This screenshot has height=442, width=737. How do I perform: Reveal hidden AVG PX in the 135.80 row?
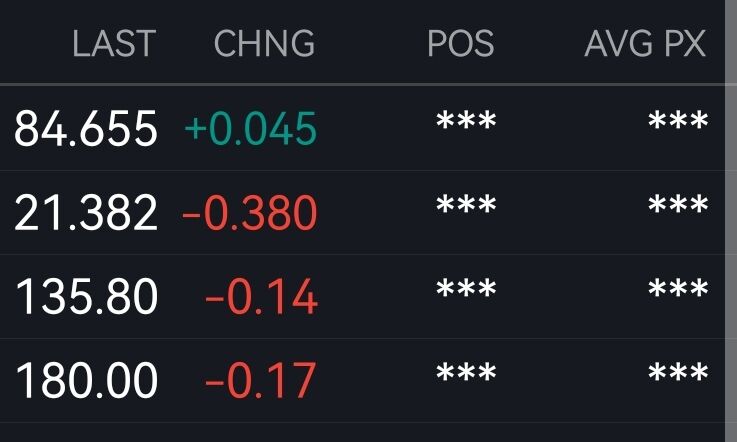pos(678,288)
